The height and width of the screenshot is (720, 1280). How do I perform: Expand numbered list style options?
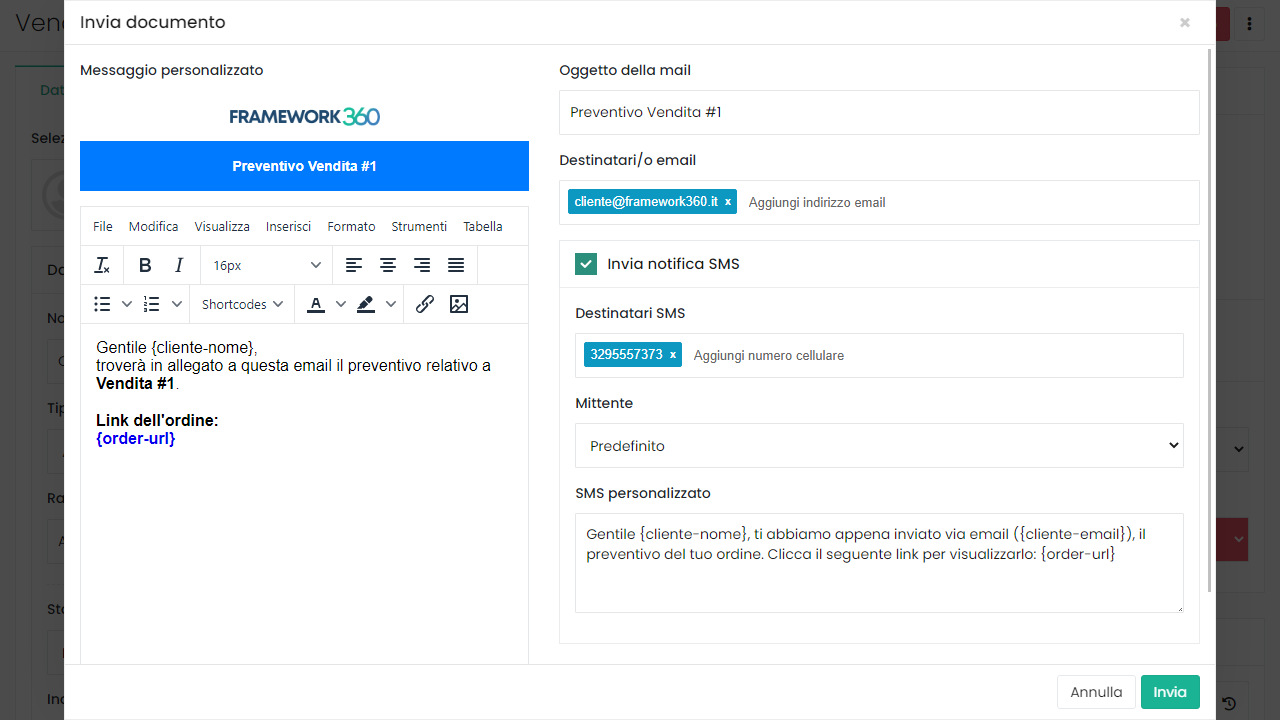[x=177, y=304]
